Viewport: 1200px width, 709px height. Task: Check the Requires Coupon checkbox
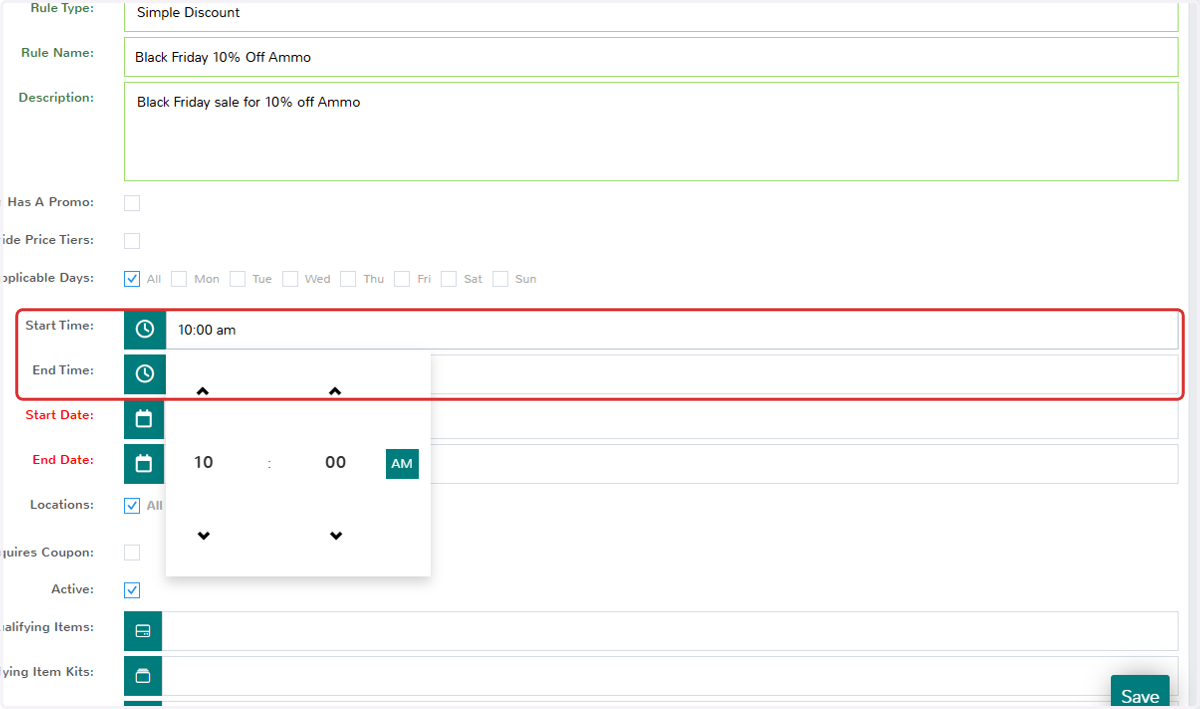click(132, 552)
